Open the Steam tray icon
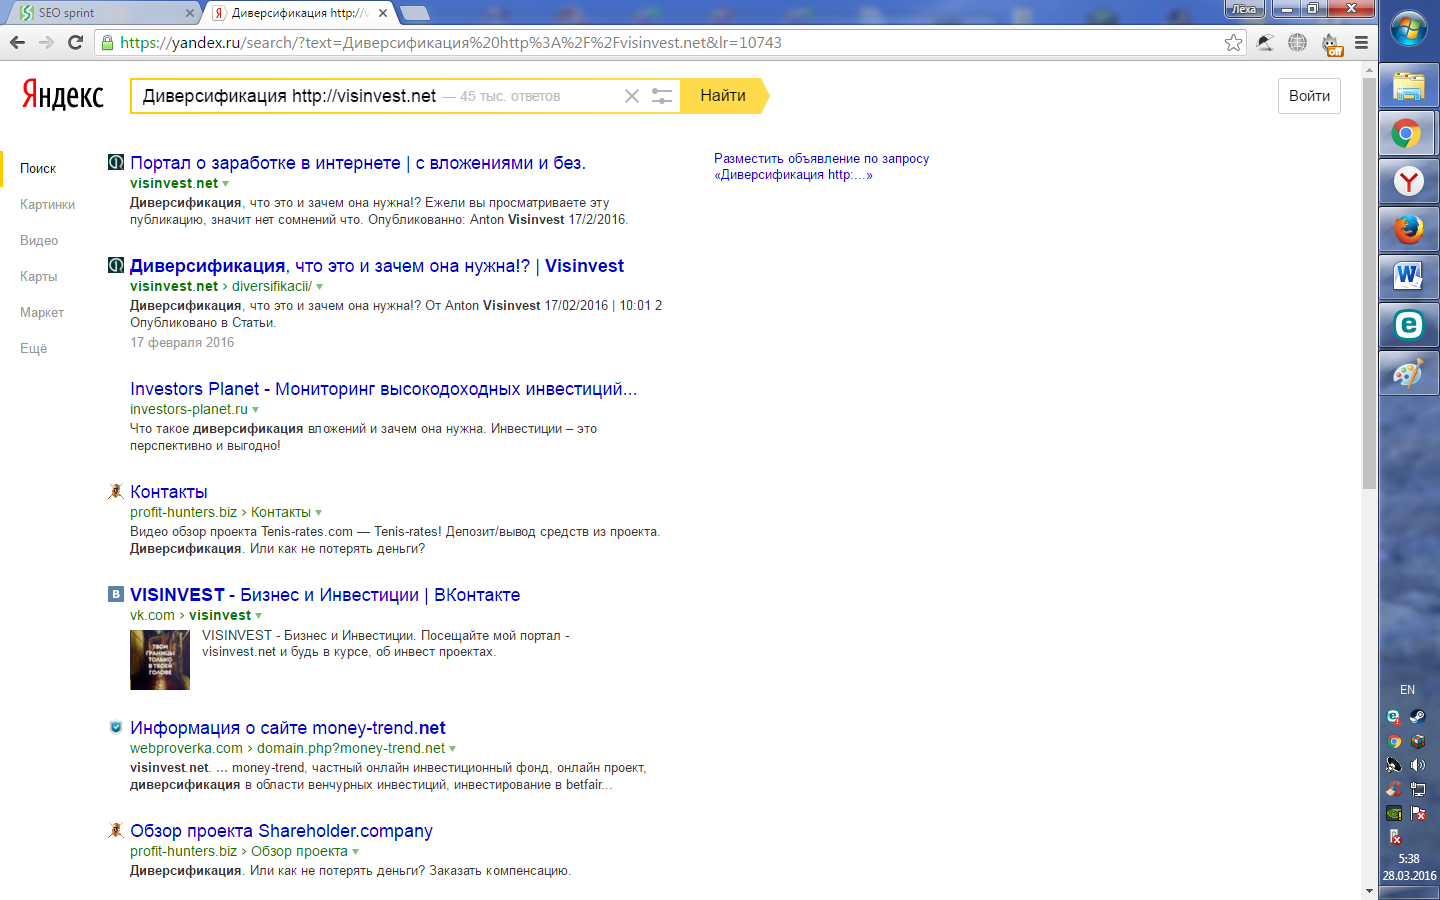Screen dimensions: 1440x900 (x=1418, y=716)
